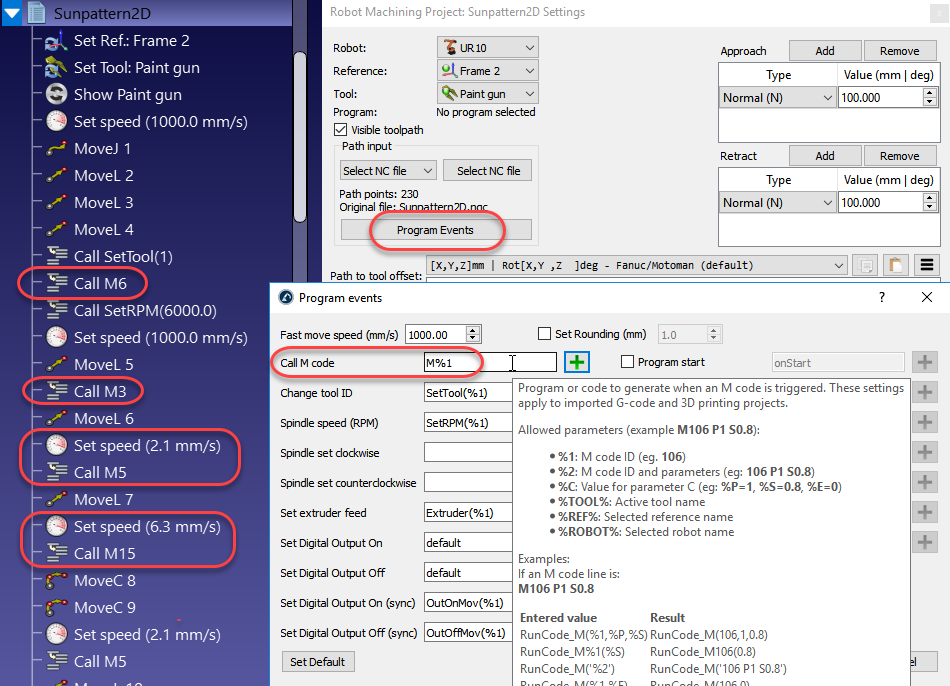
Task: Click the Show Paint gun icon
Action: [x=56, y=95]
